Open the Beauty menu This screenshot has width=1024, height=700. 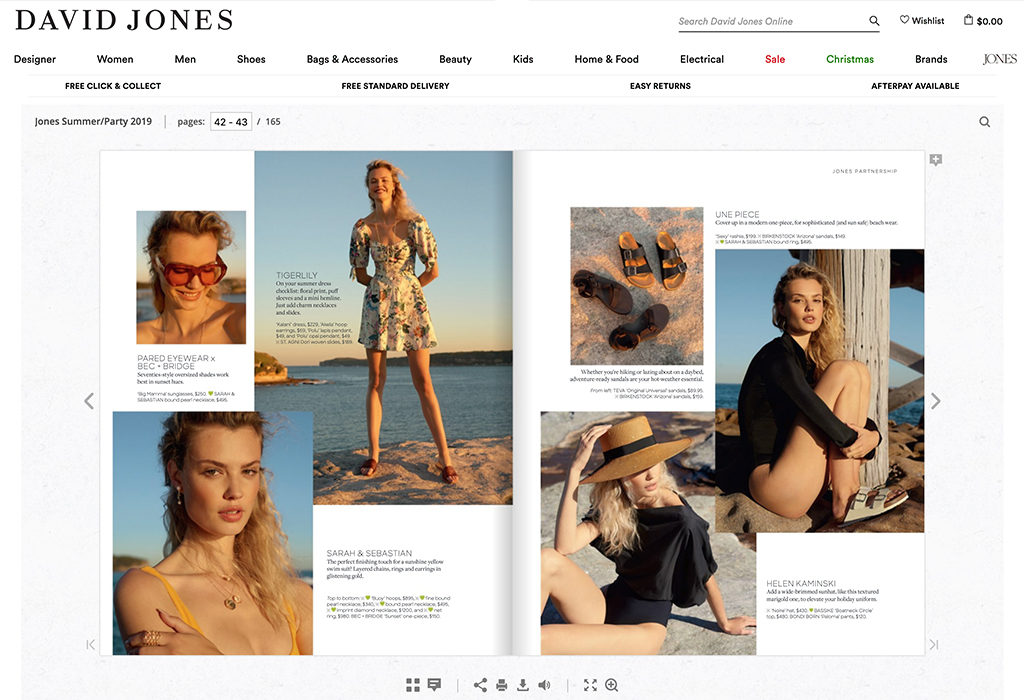(x=455, y=59)
